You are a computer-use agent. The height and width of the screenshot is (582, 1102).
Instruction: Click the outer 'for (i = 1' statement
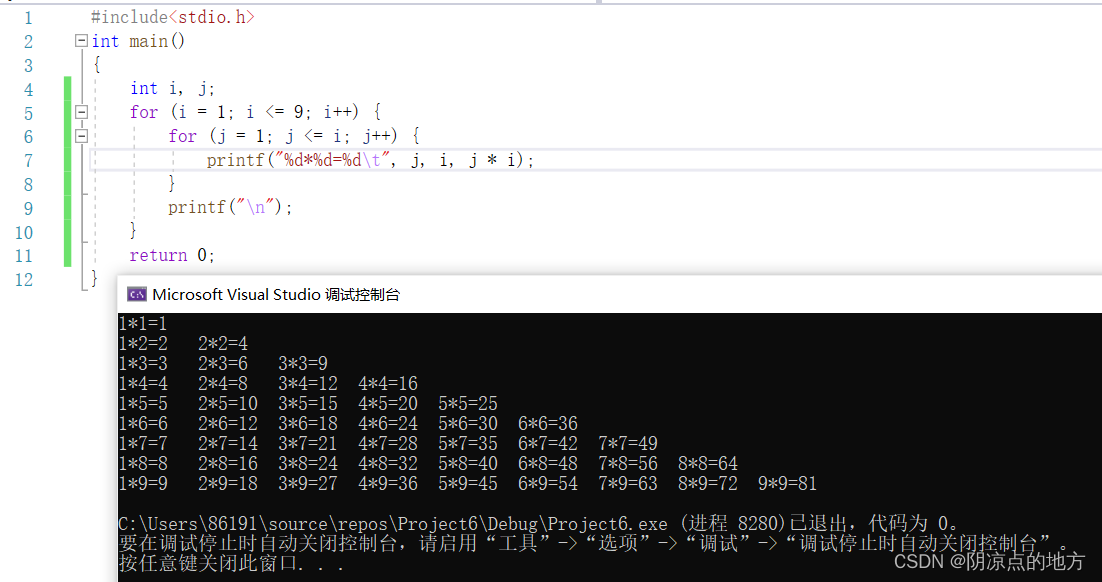pyautogui.click(x=255, y=112)
